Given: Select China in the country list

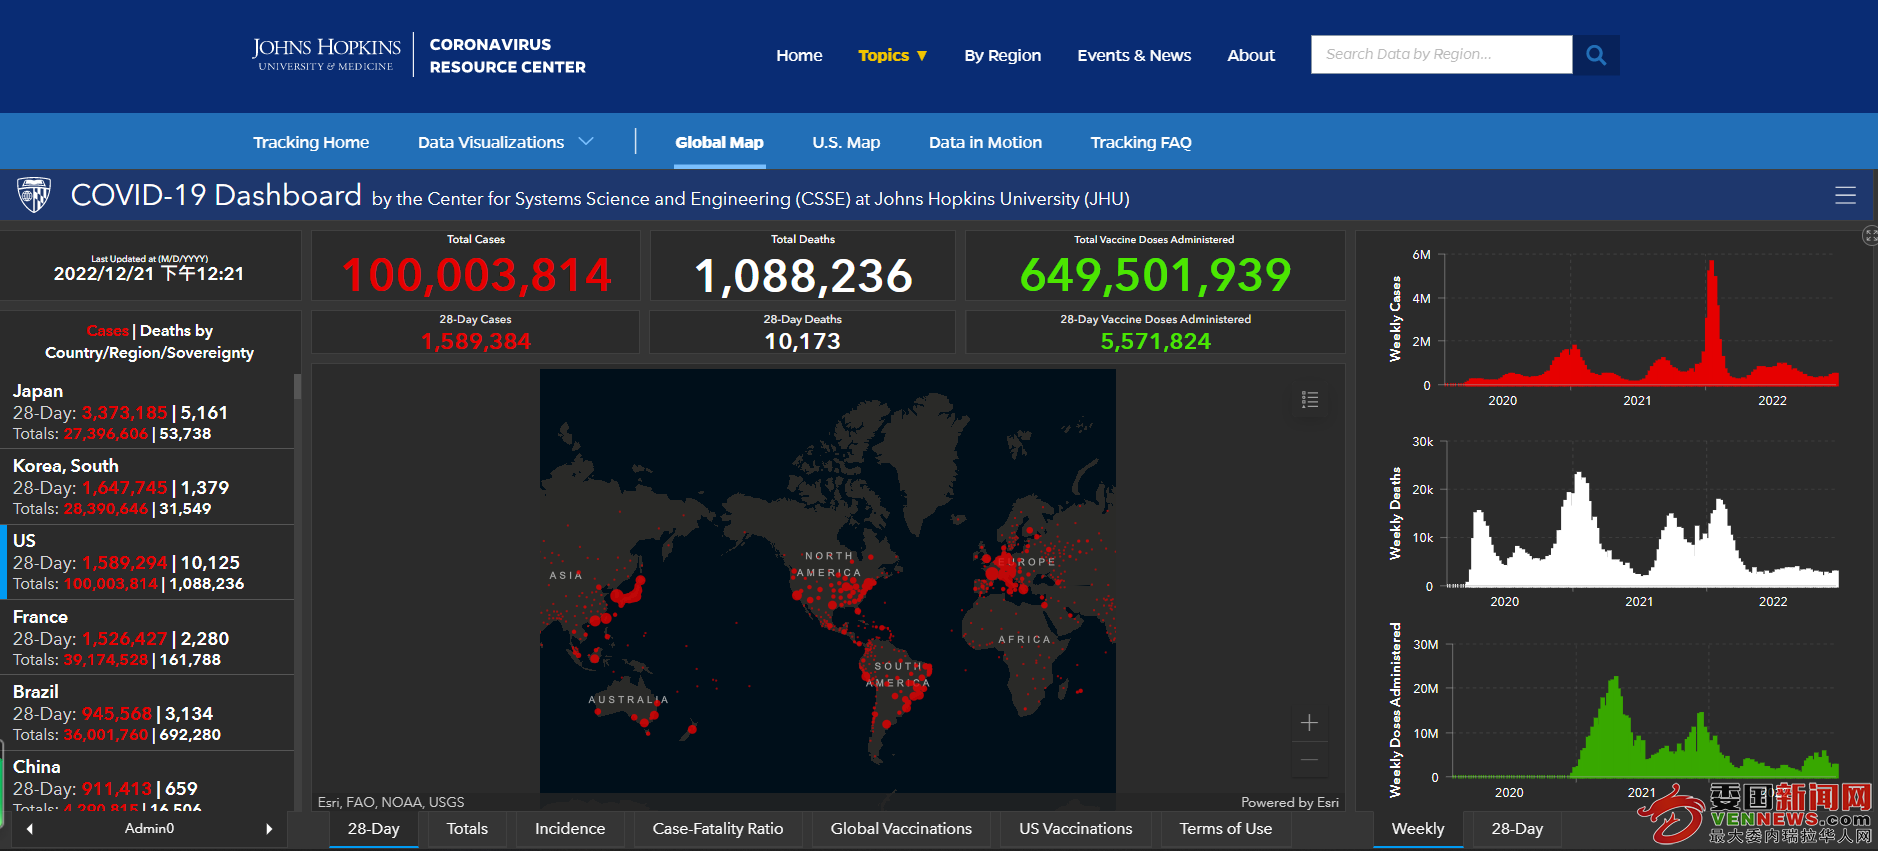Looking at the screenshot, I should (147, 781).
